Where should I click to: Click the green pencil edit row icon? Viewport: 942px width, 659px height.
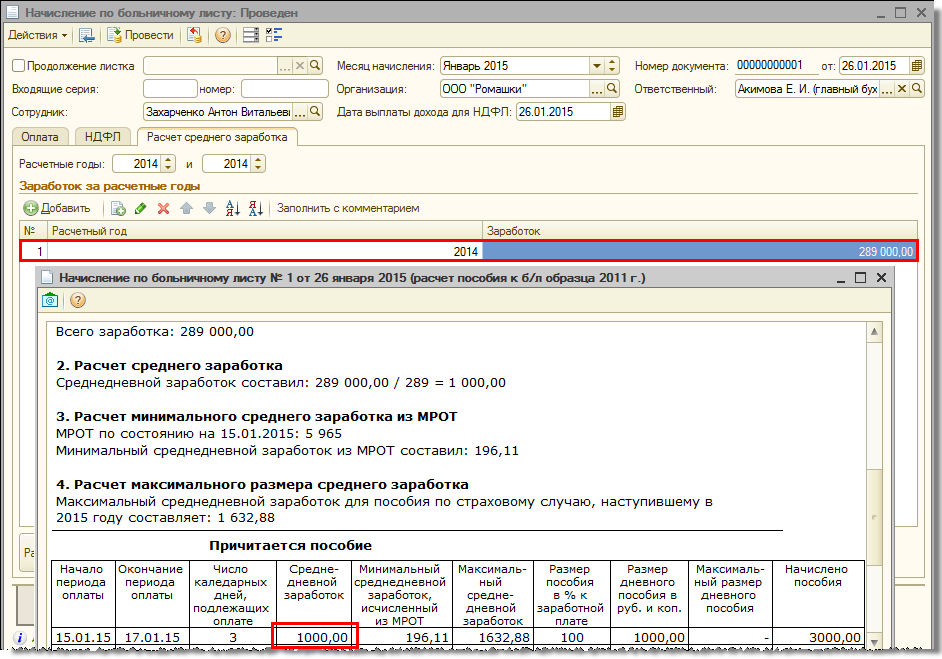(x=141, y=208)
